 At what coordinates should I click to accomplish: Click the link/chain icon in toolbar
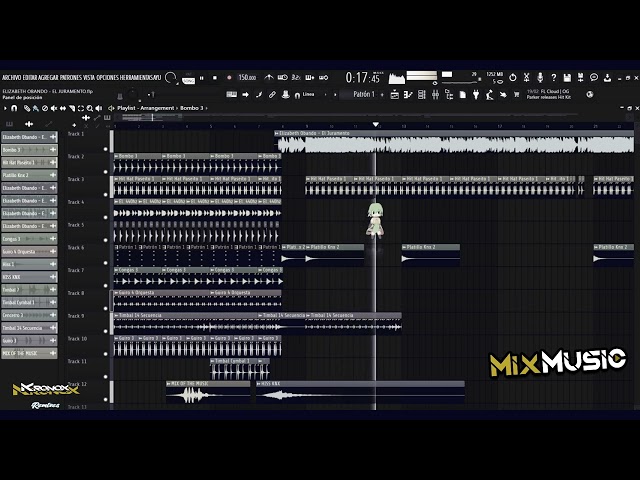272,95
